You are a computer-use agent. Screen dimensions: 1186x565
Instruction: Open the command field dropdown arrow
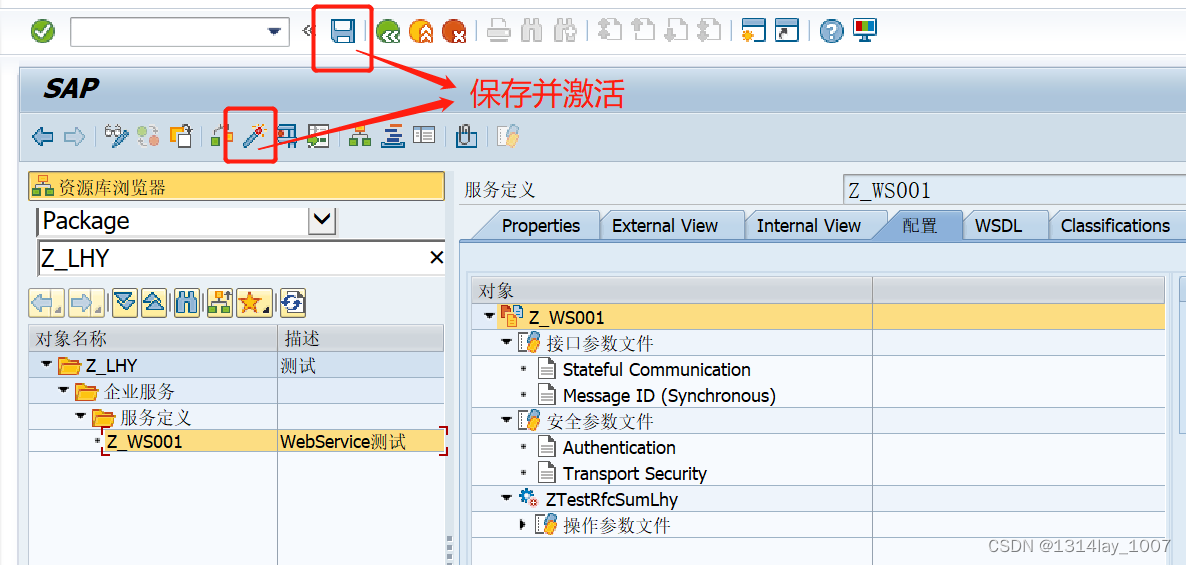pyautogui.click(x=274, y=32)
